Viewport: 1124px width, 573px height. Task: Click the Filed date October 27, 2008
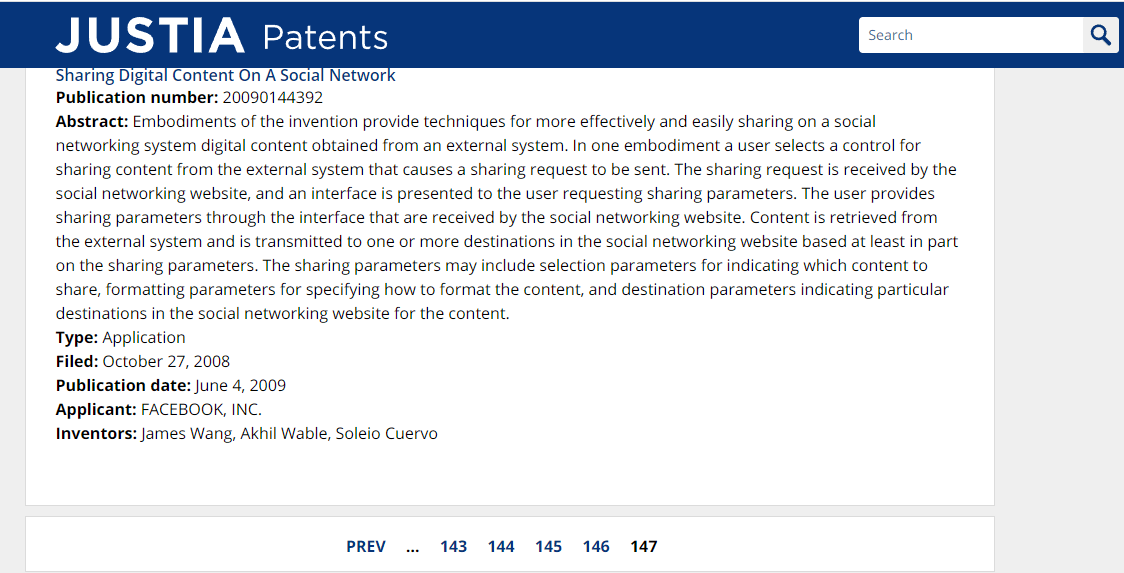166,361
